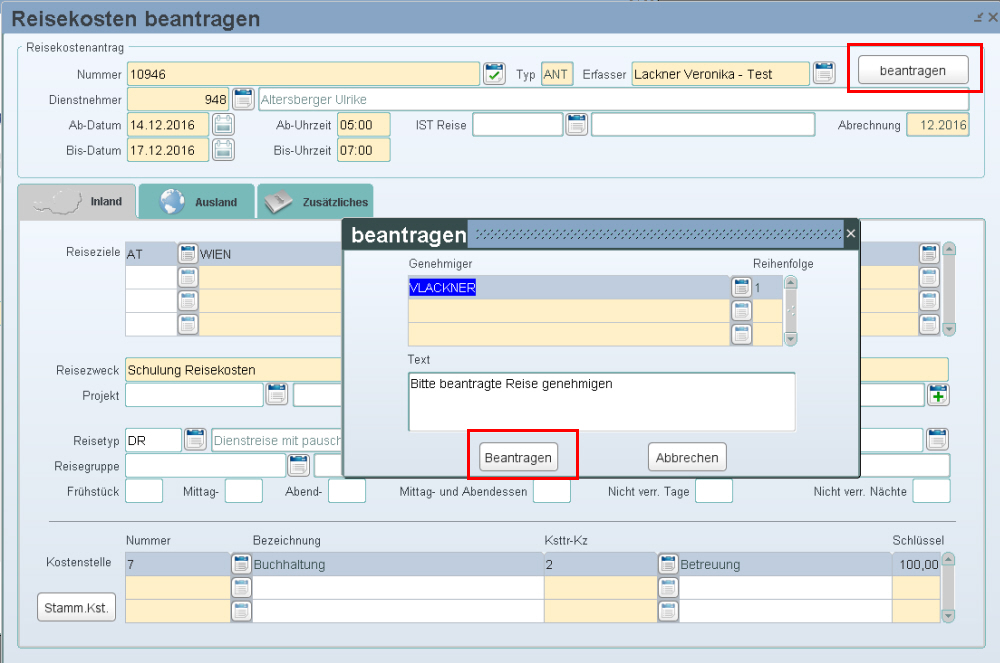Click the Reiseziele list scroll-up arrow
The height and width of the screenshot is (663, 1000).
point(949,249)
